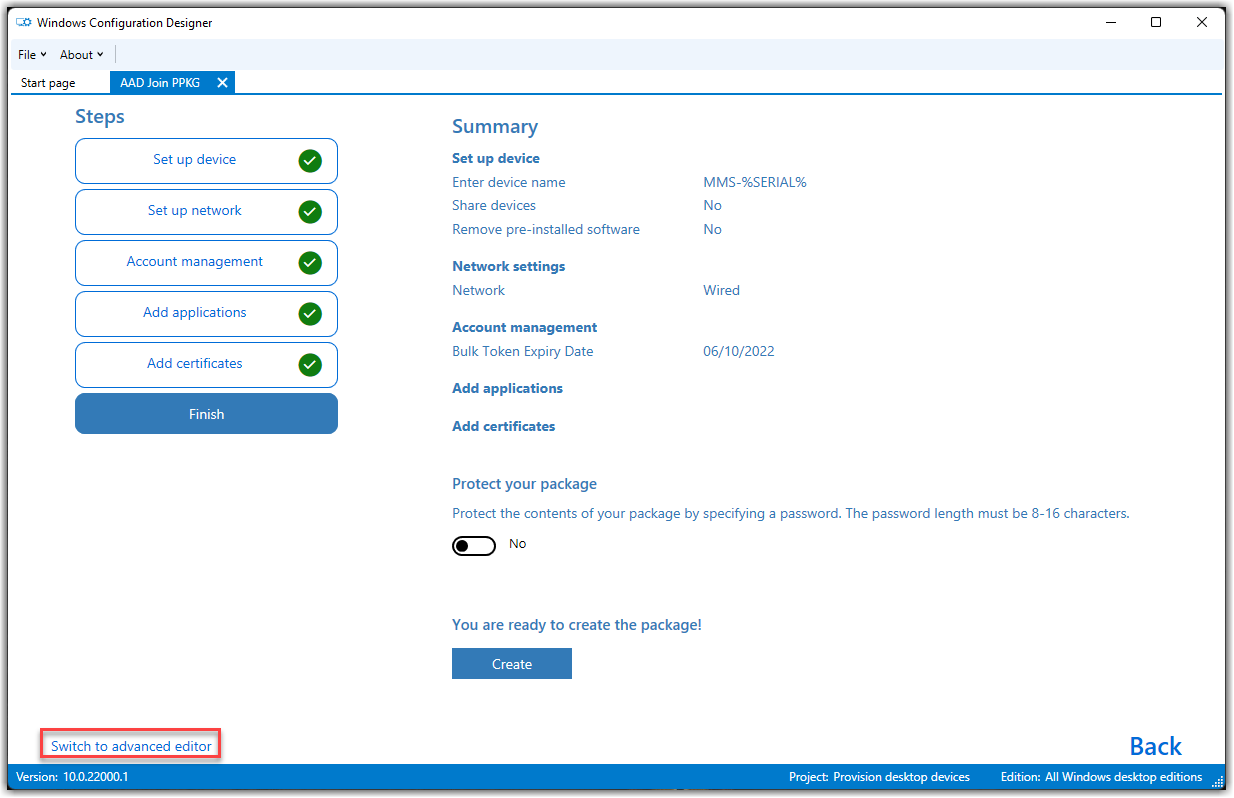Click Project: Provision desktop devices status text
This screenshot has height=798, width=1234.
point(879,777)
